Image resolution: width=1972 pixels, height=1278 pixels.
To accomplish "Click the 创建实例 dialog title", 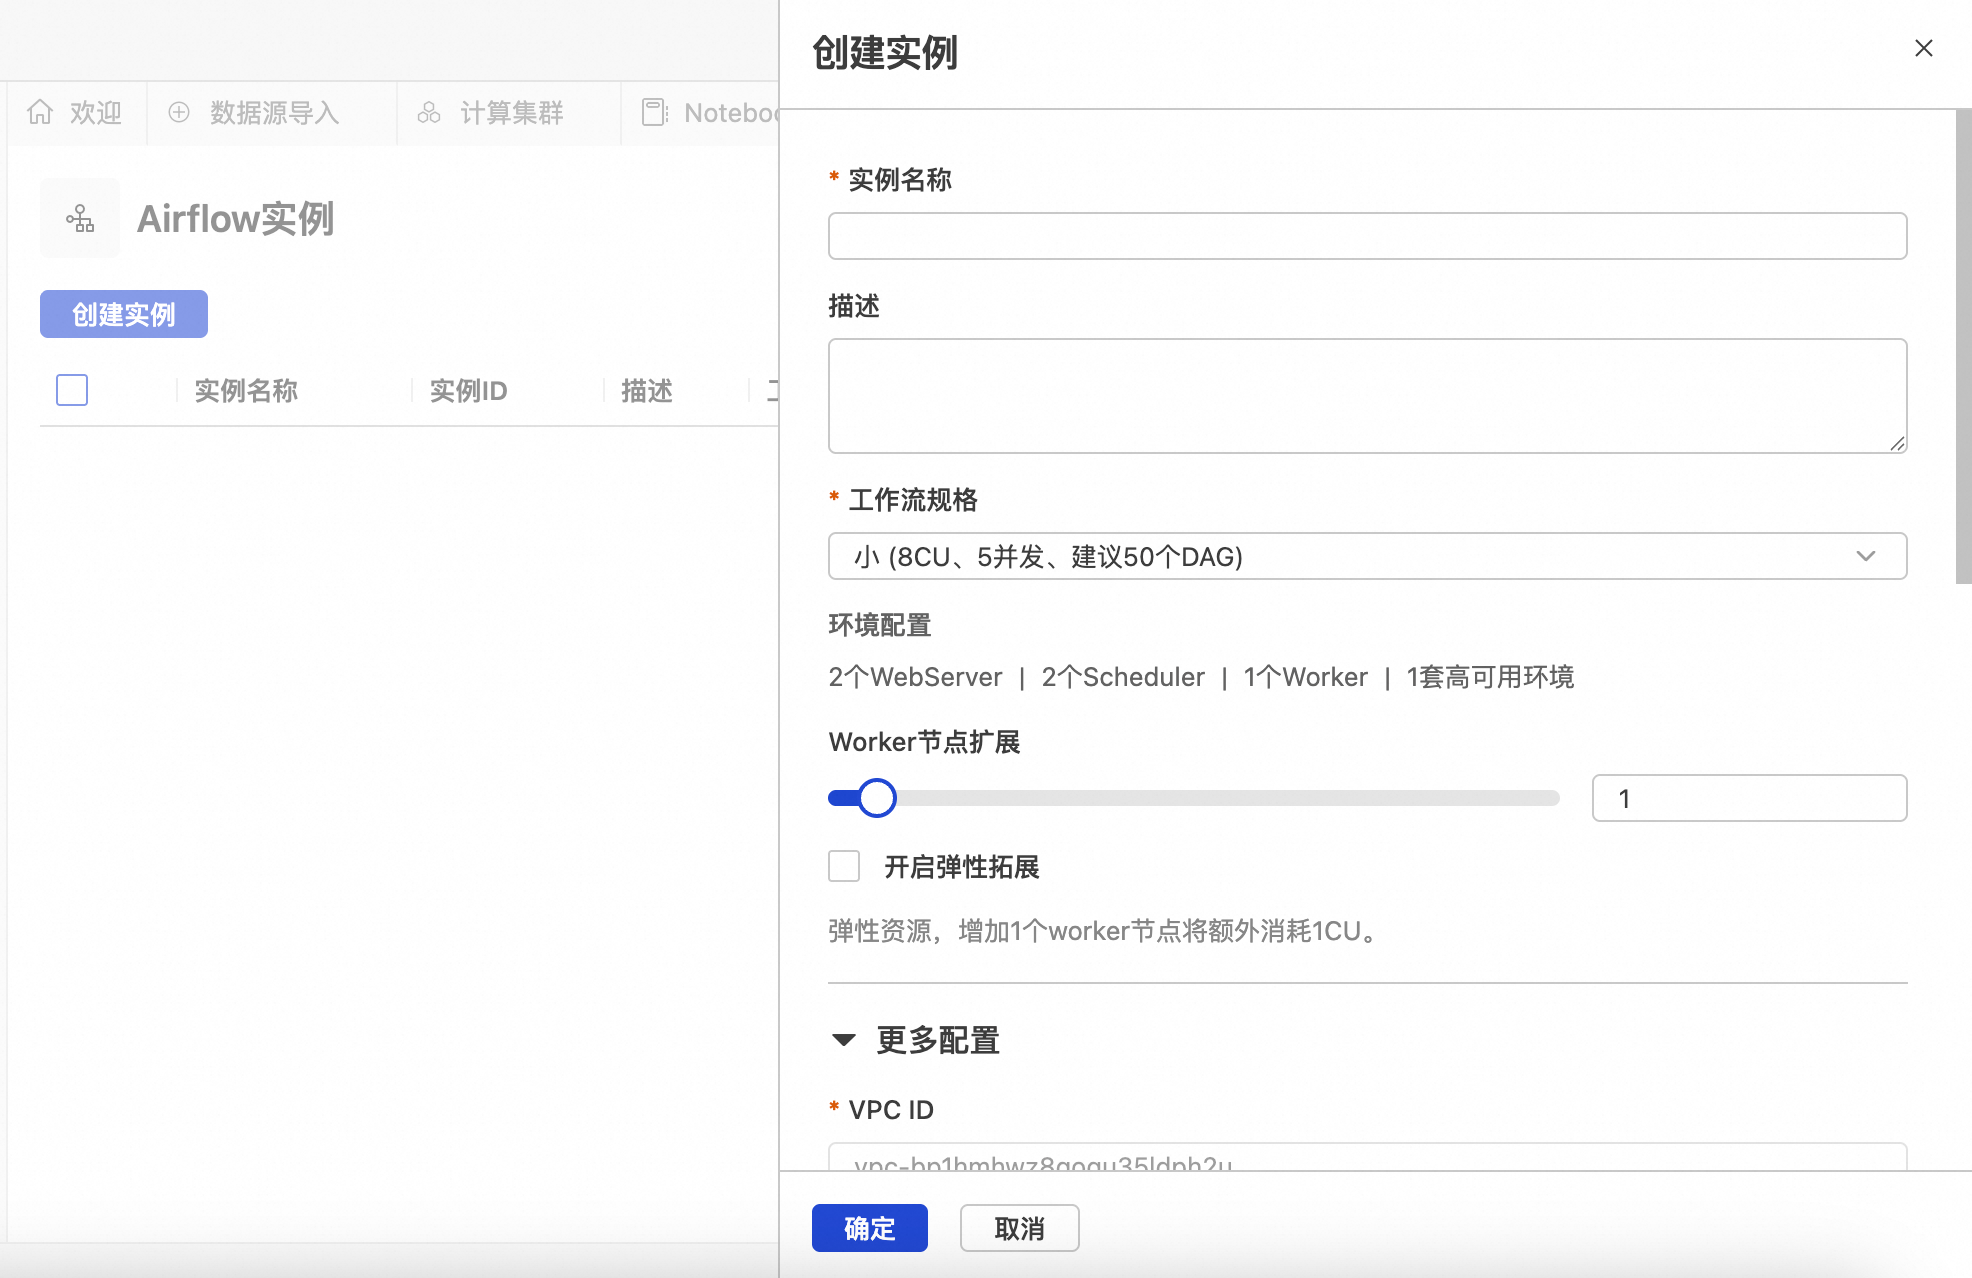I will pyautogui.click(x=885, y=52).
